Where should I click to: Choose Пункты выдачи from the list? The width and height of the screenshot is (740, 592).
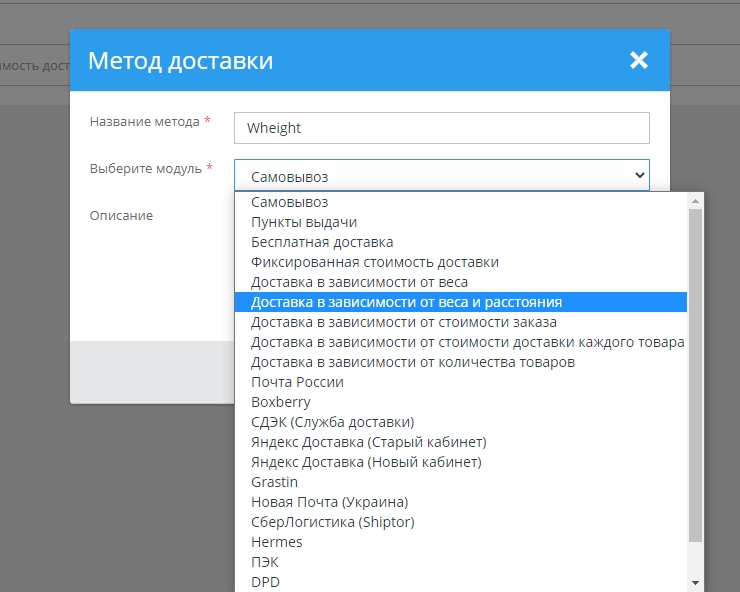pos(304,222)
